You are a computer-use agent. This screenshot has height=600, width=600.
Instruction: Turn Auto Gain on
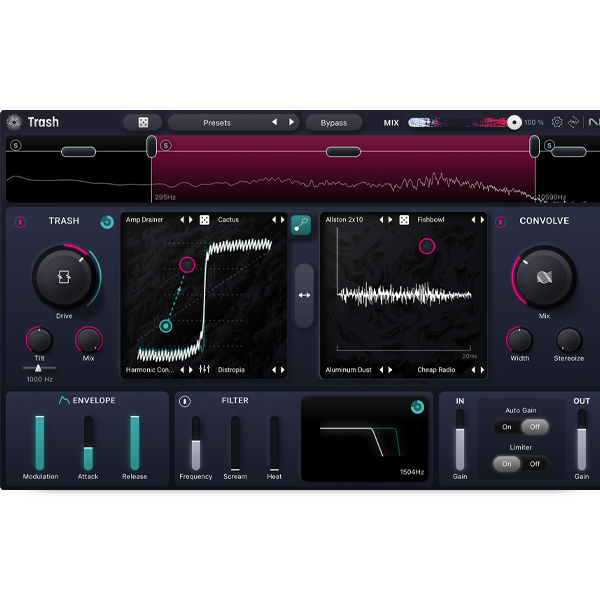coord(507,426)
